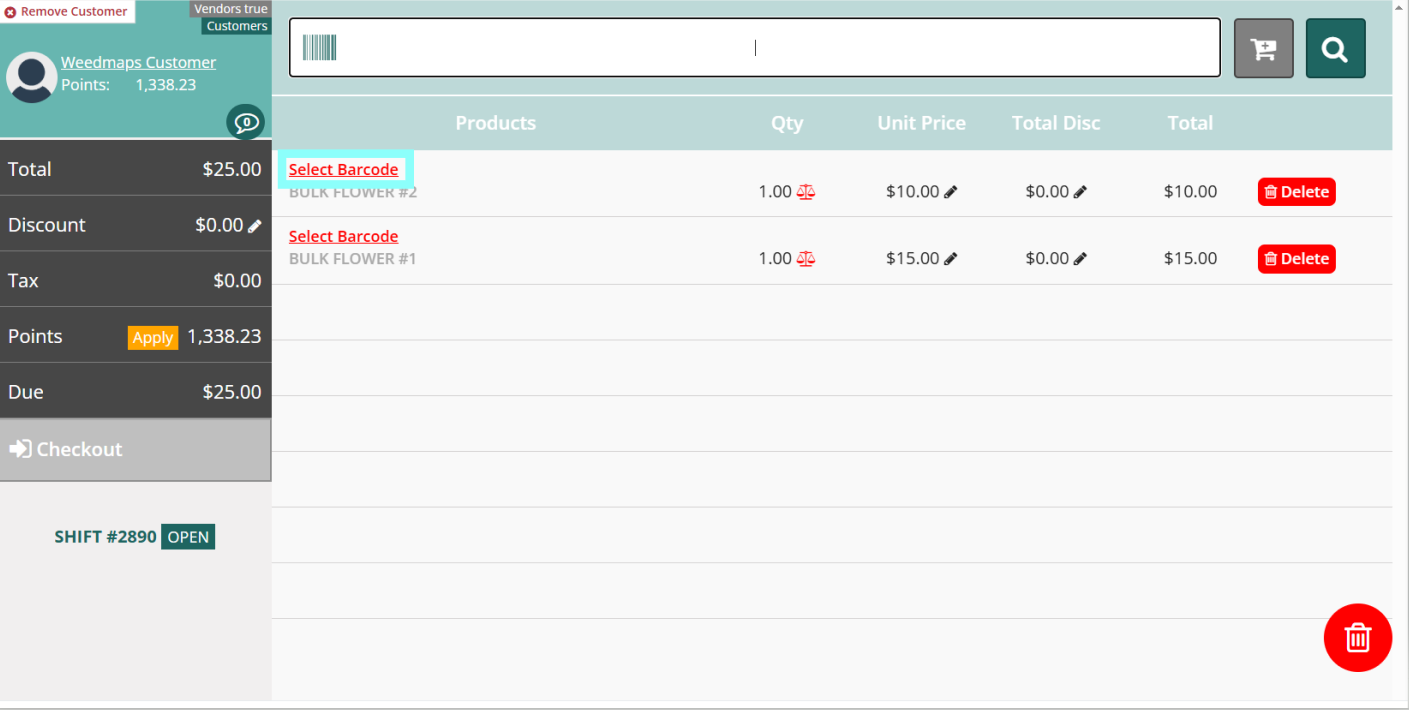Image resolution: width=1409 pixels, height=710 pixels.
Task: Click the customer Points 1,338.23 under the name
Action: pyautogui.click(x=166, y=85)
